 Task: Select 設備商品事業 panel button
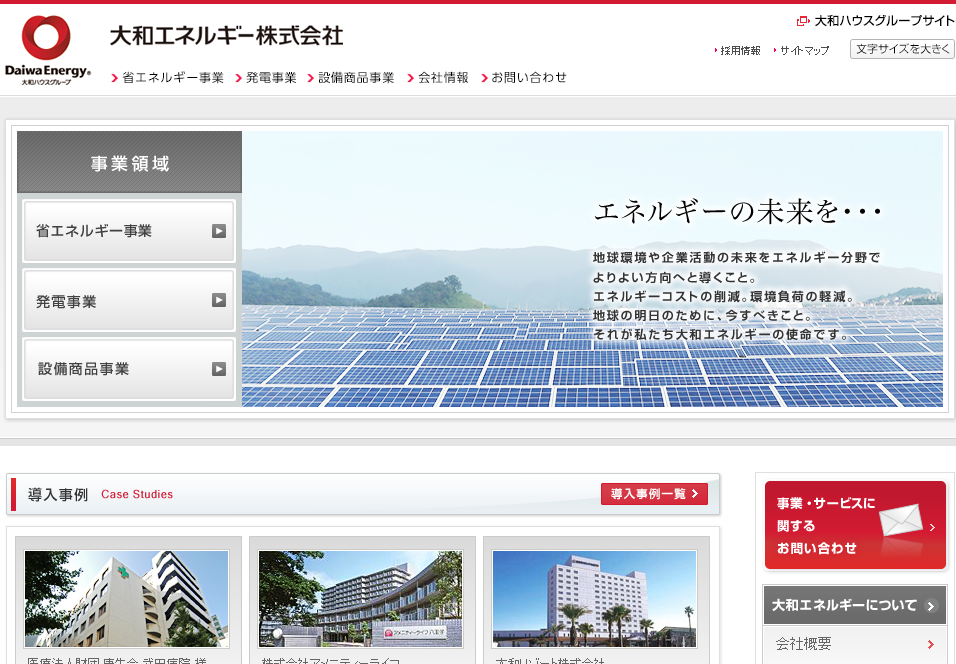[129, 369]
